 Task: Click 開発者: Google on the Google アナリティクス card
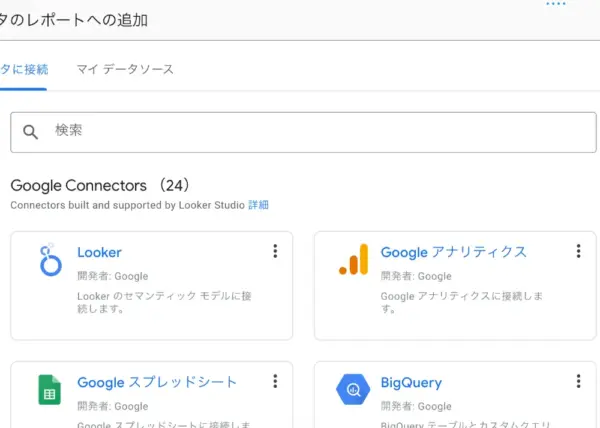pos(416,276)
